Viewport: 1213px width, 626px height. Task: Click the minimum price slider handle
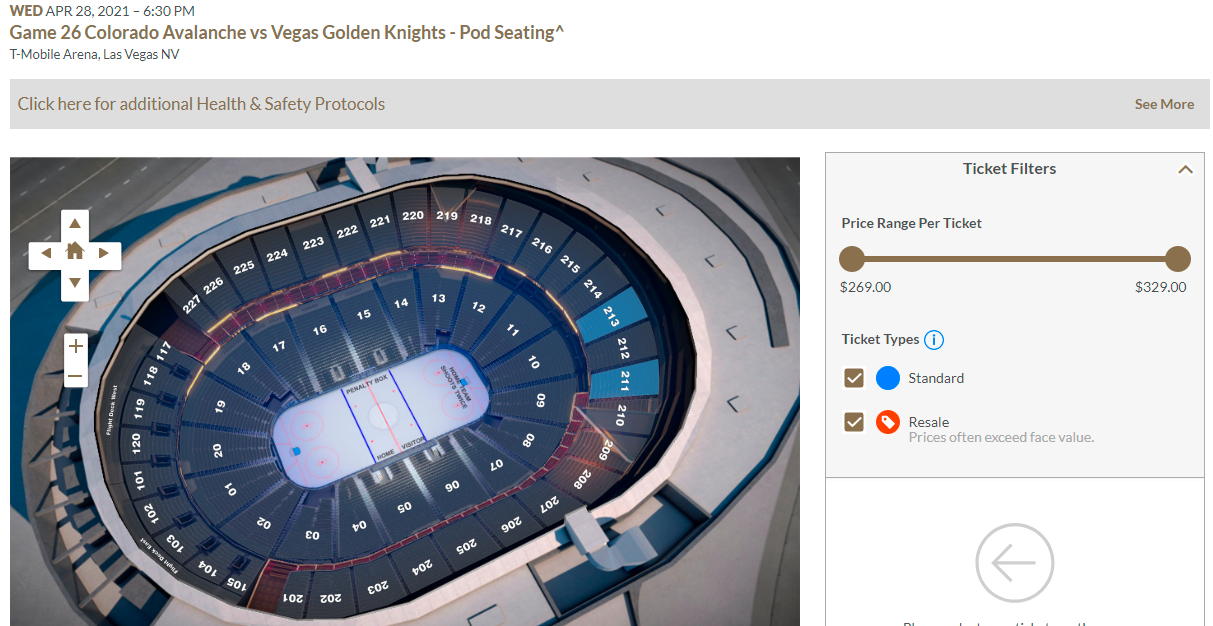852,259
